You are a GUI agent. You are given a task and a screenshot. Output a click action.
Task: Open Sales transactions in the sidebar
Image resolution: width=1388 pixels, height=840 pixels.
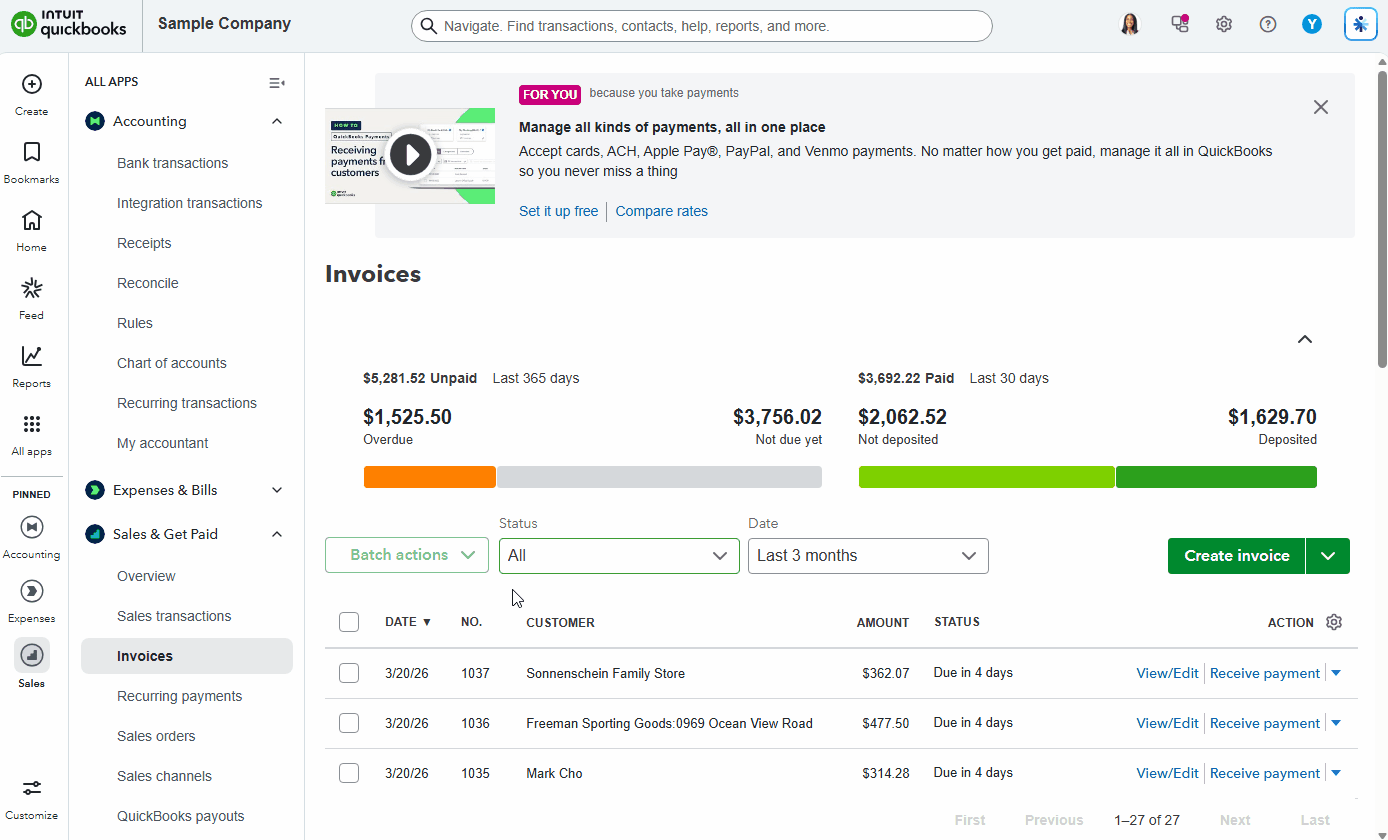pyautogui.click(x=174, y=616)
